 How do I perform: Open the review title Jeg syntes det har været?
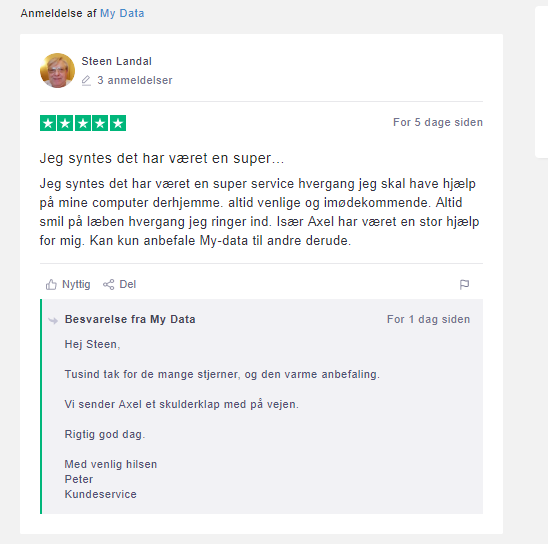(161, 158)
